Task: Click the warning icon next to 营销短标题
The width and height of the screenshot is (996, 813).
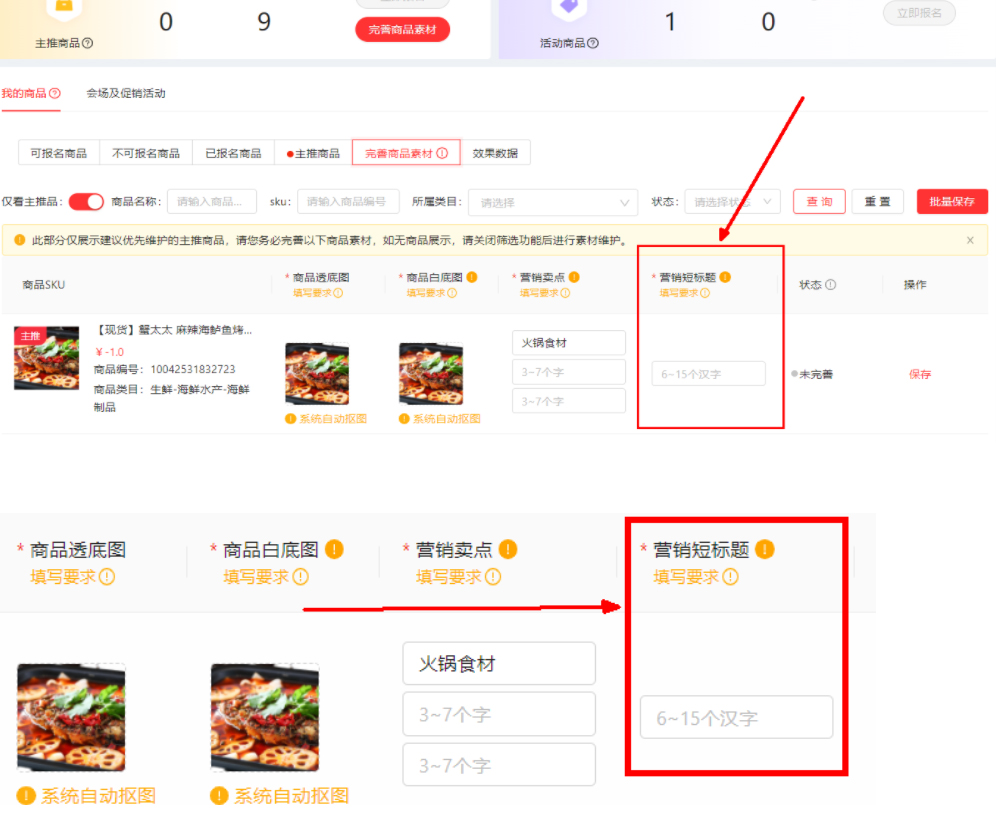Action: 724,275
